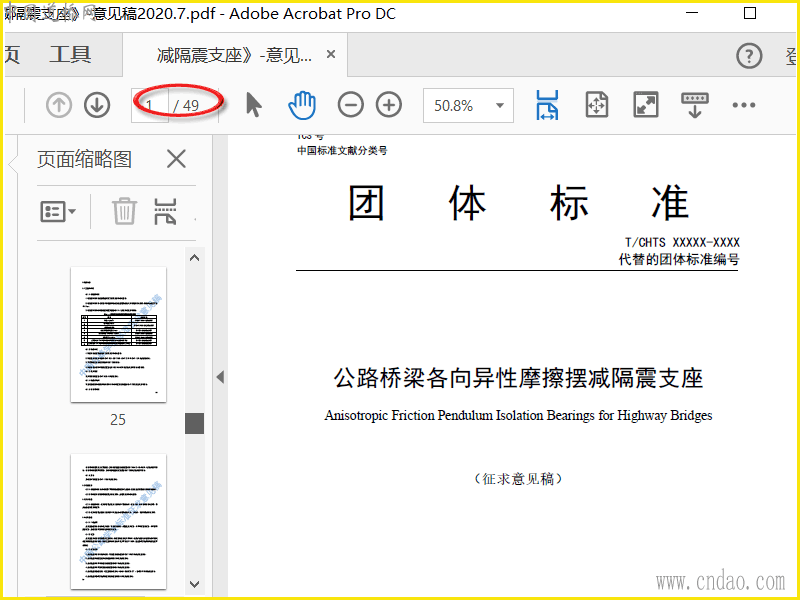Viewport: 800px width, 600px height.
Task: Minimize the Acrobat window
Action: coord(691,13)
